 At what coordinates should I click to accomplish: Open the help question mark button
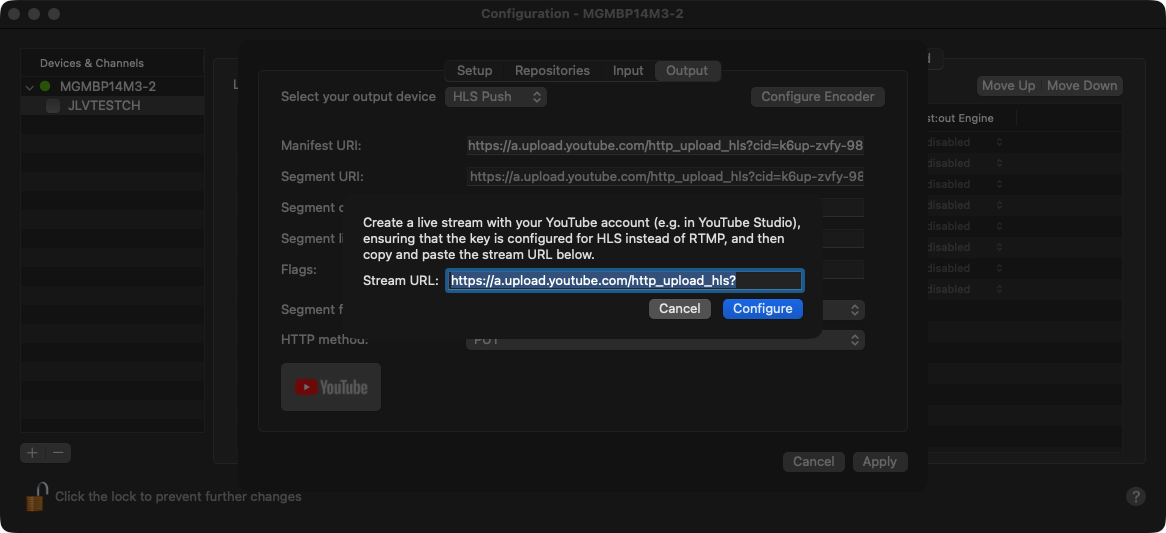click(1135, 496)
